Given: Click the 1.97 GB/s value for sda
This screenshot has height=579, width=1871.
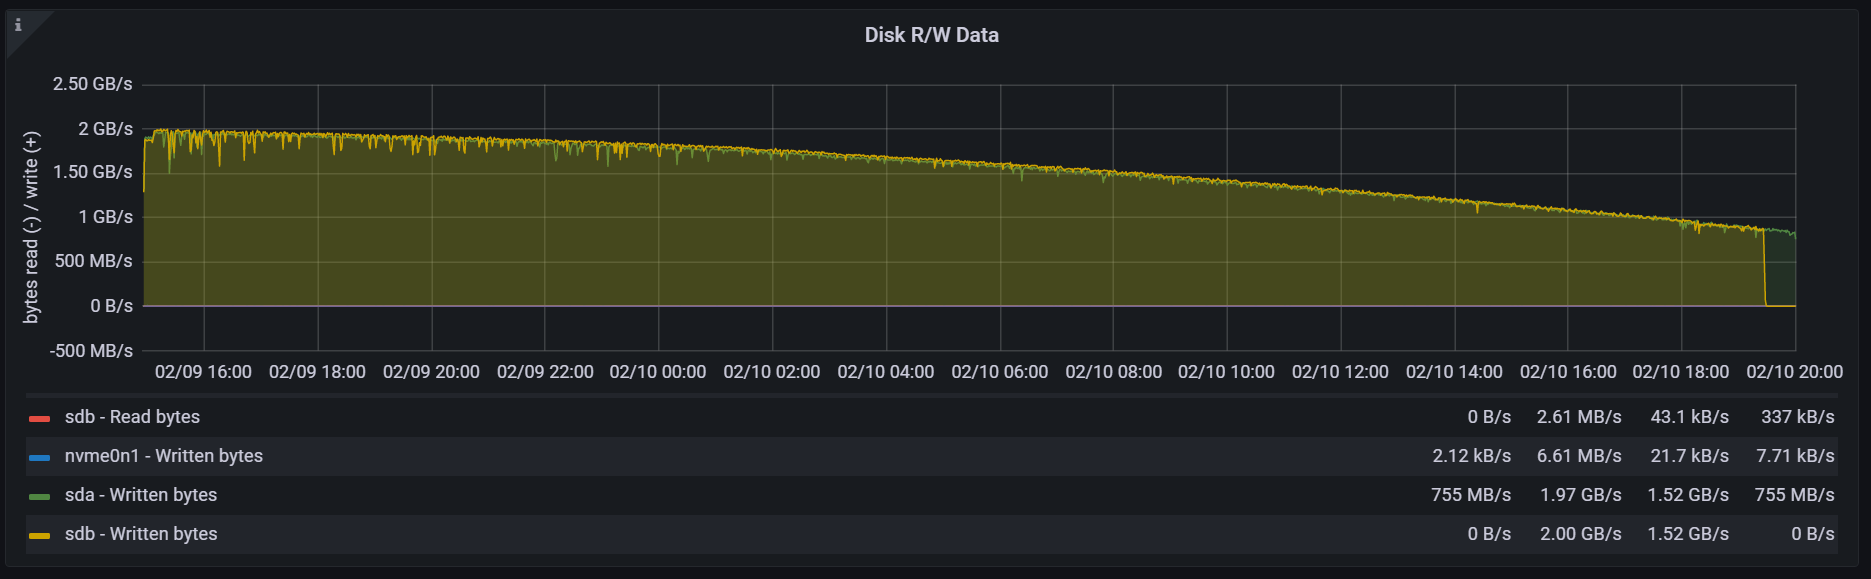Looking at the screenshot, I should 1580,495.
